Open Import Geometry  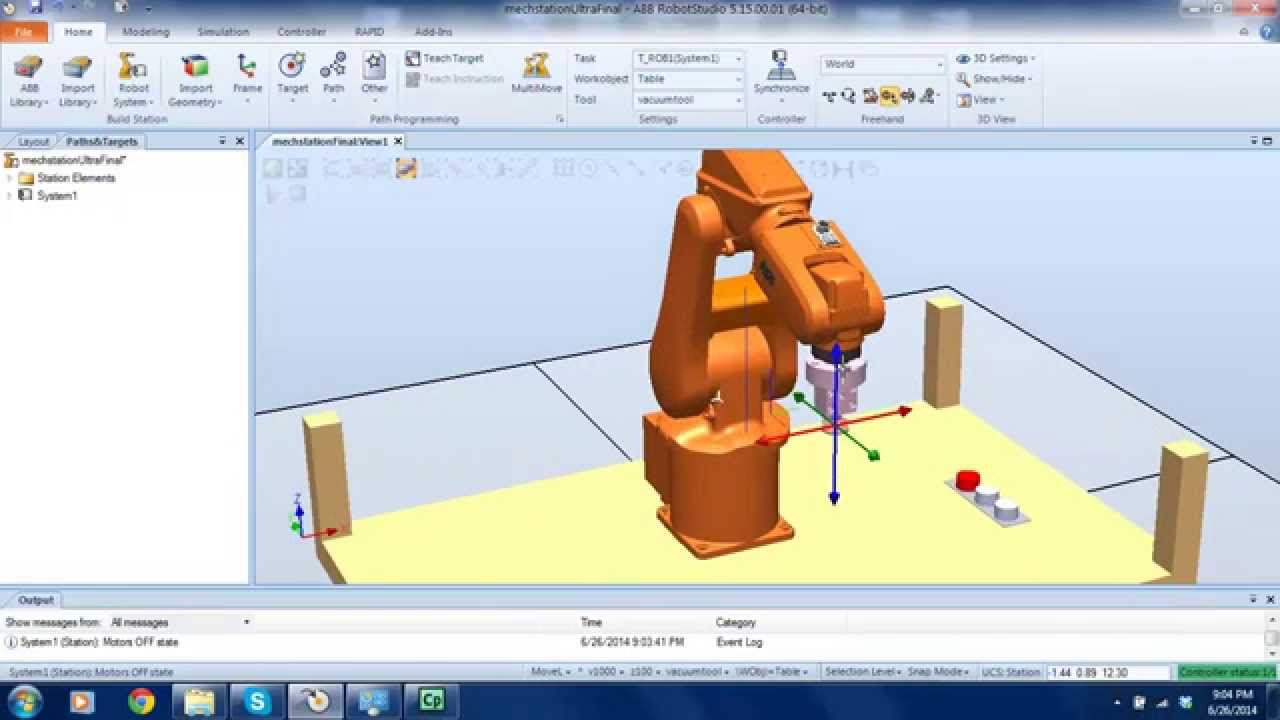(x=195, y=81)
